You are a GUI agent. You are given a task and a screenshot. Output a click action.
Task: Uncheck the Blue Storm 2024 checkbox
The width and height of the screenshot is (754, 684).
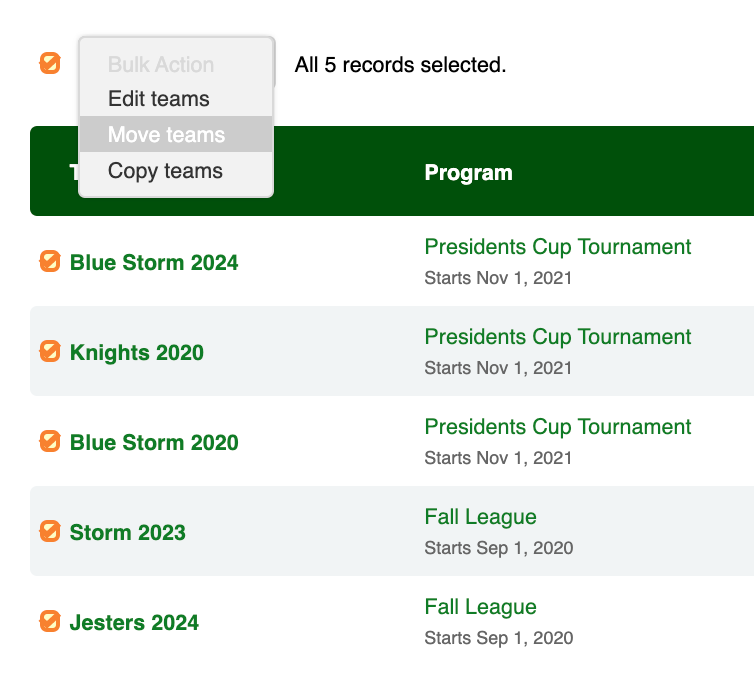tap(50, 261)
